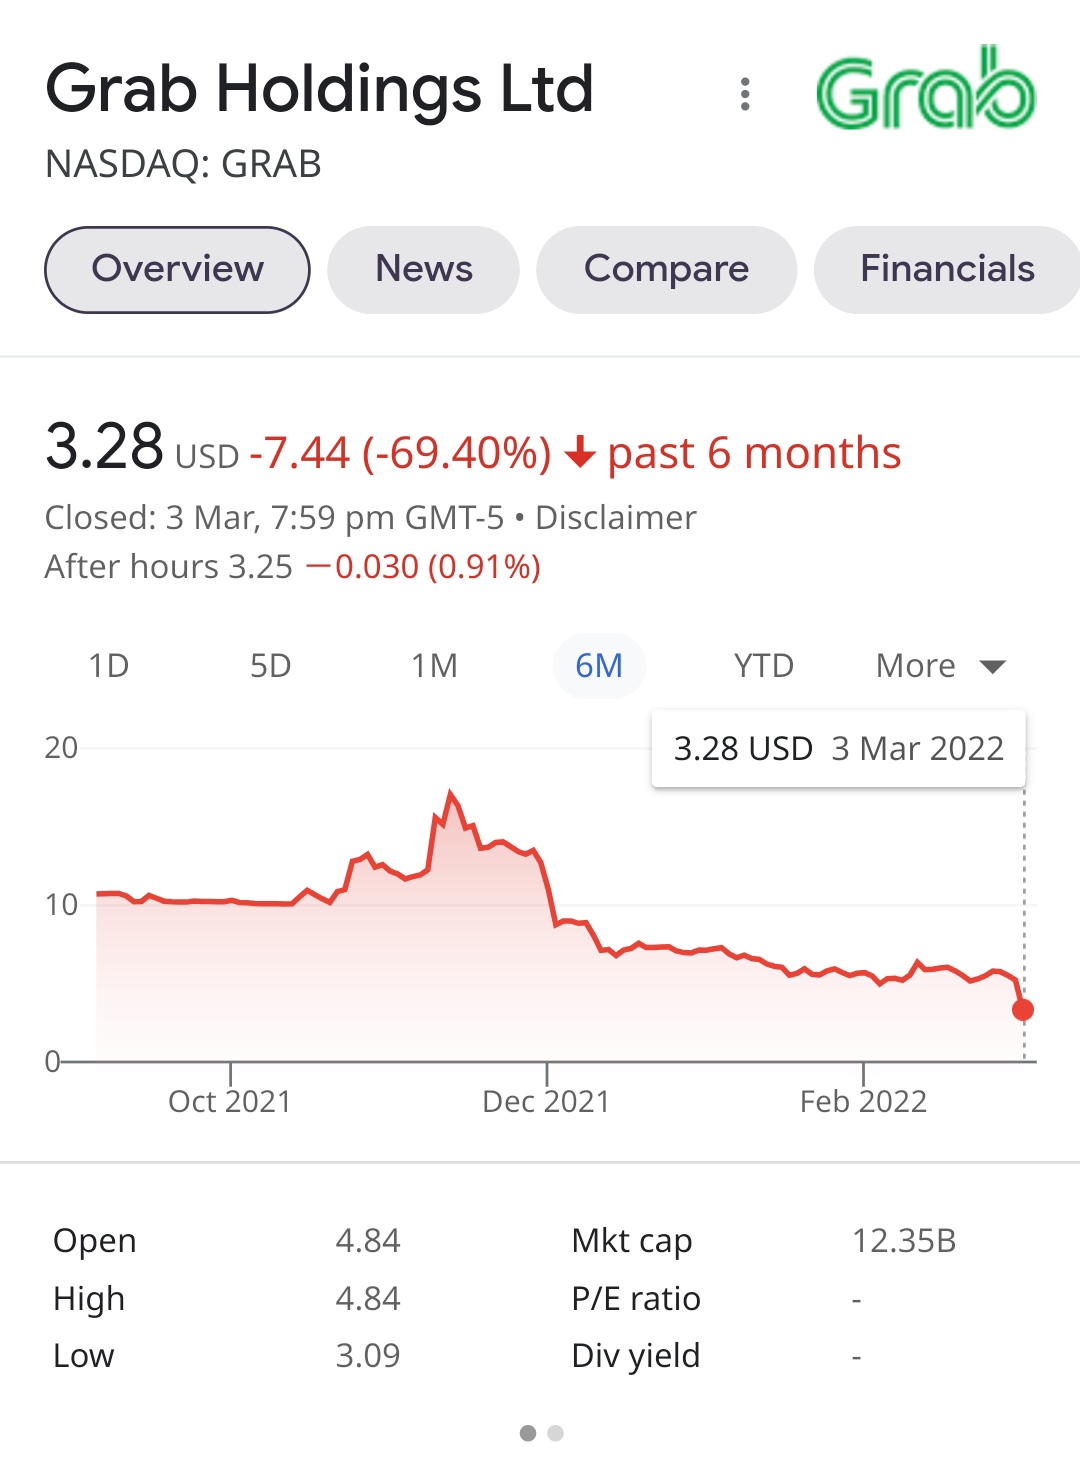Click the red down arrow indicator
This screenshot has height=1465, width=1080.
pos(580,455)
